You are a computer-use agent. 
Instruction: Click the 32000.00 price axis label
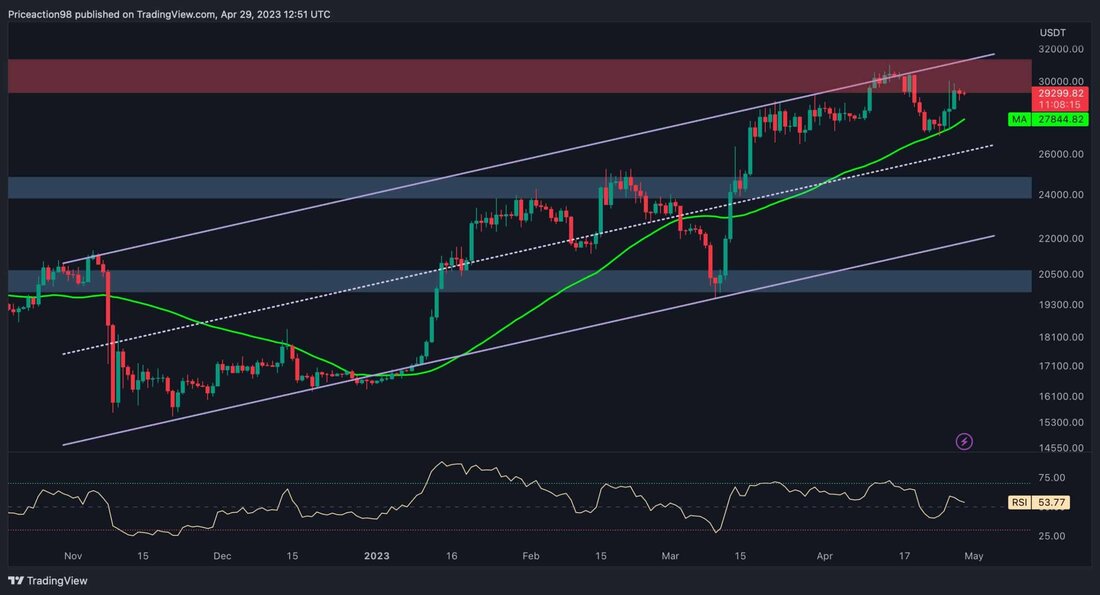pyautogui.click(x=1061, y=49)
